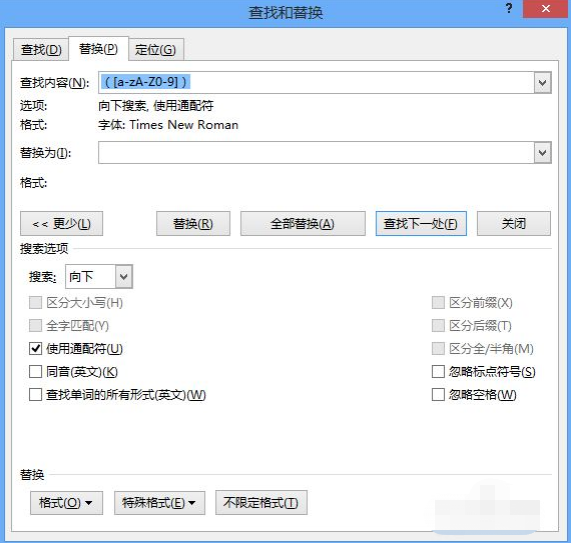The image size is (571, 543).
Task: Click the 全部替换(A) button
Action: point(303,224)
